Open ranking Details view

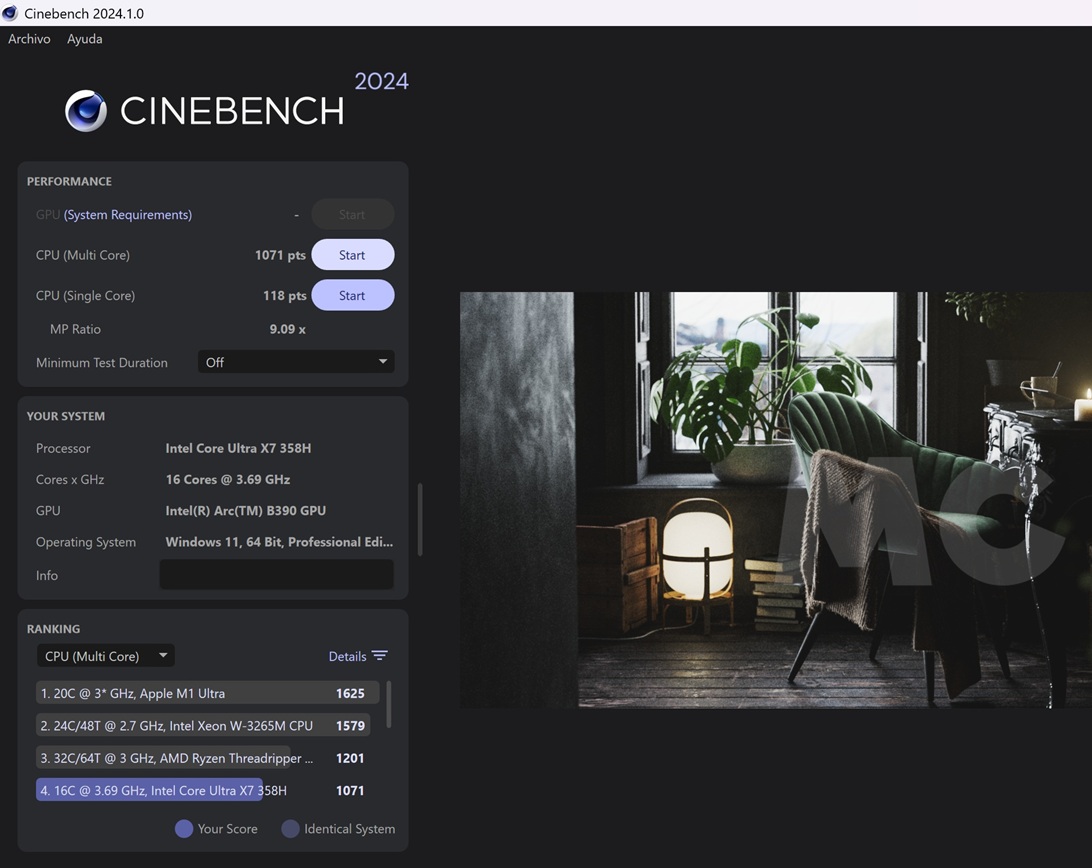point(347,657)
